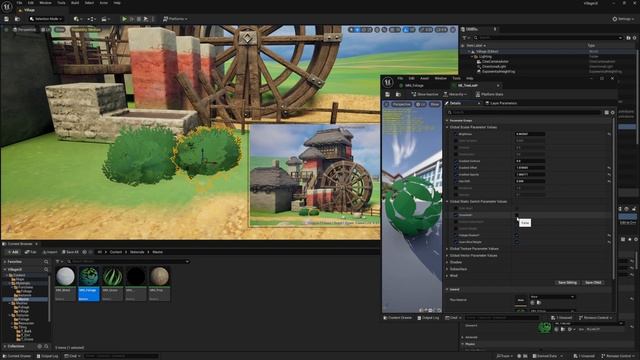Reset Brightness to default with its arrow icon
The height and width of the screenshot is (360, 640).
coord(609,134)
